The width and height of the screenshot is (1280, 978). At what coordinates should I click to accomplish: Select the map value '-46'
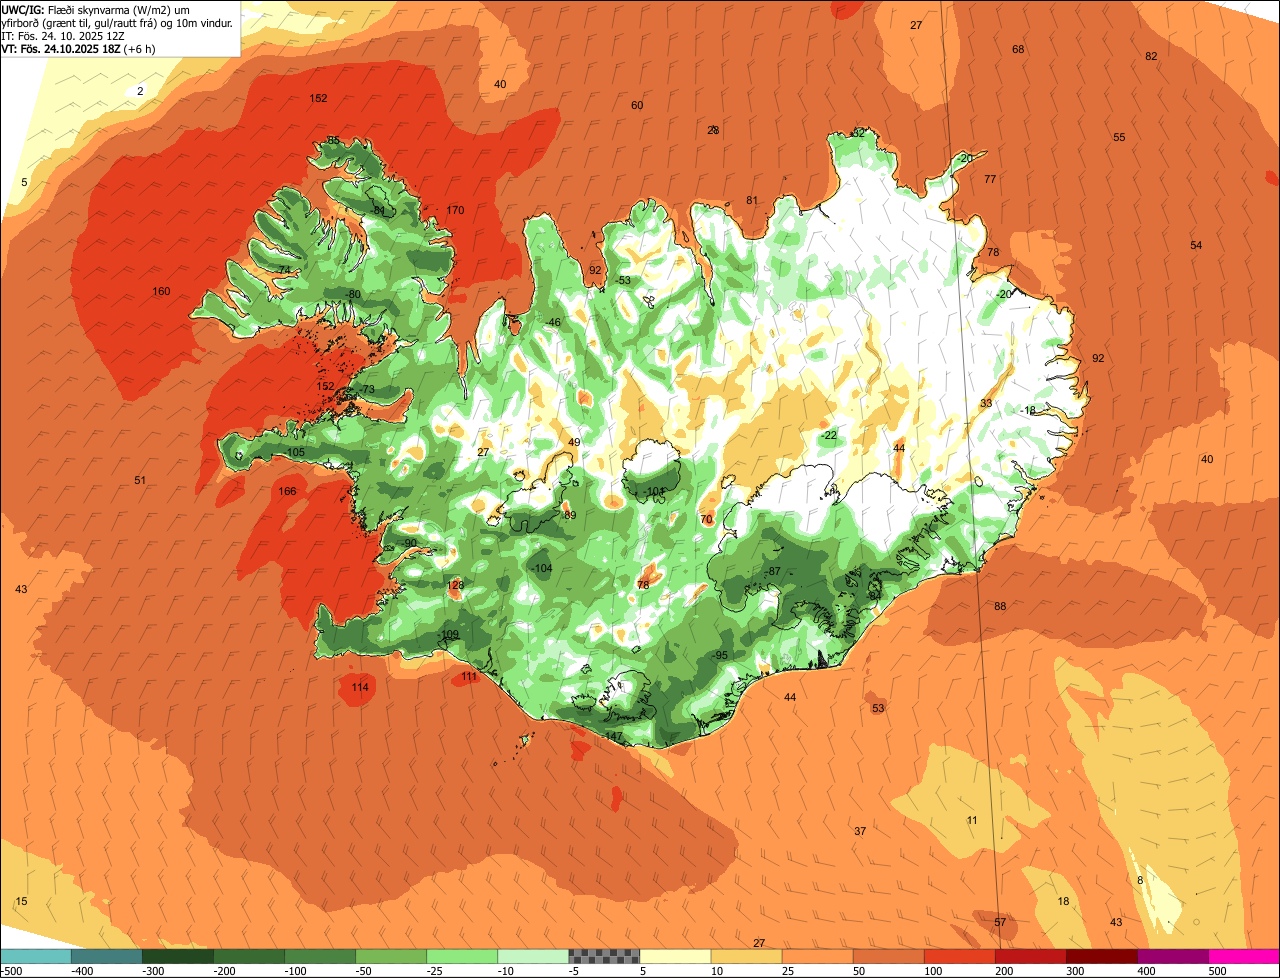coord(552,322)
